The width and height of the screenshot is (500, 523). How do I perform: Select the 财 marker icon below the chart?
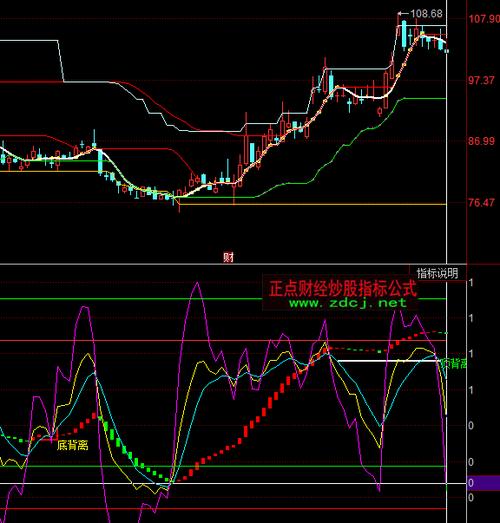(229, 257)
